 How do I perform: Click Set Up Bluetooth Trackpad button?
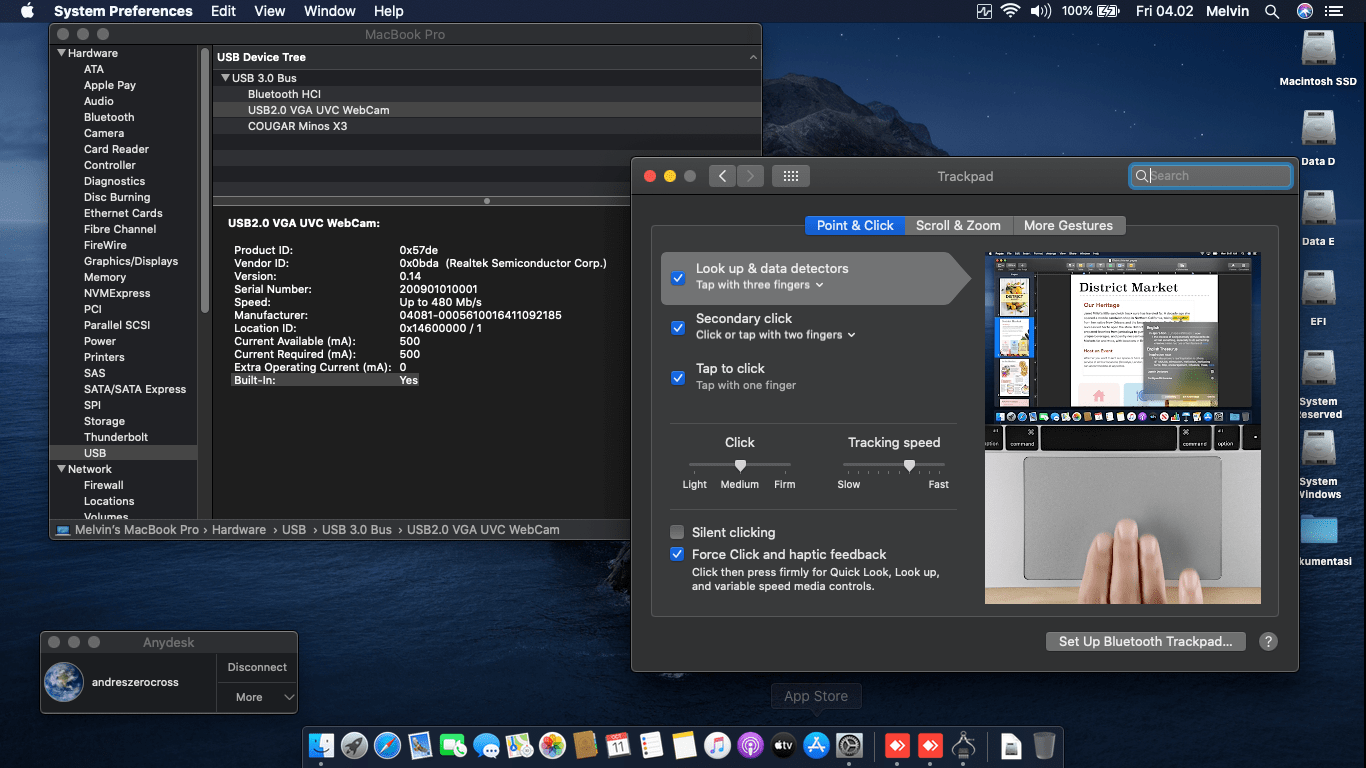pos(1146,642)
